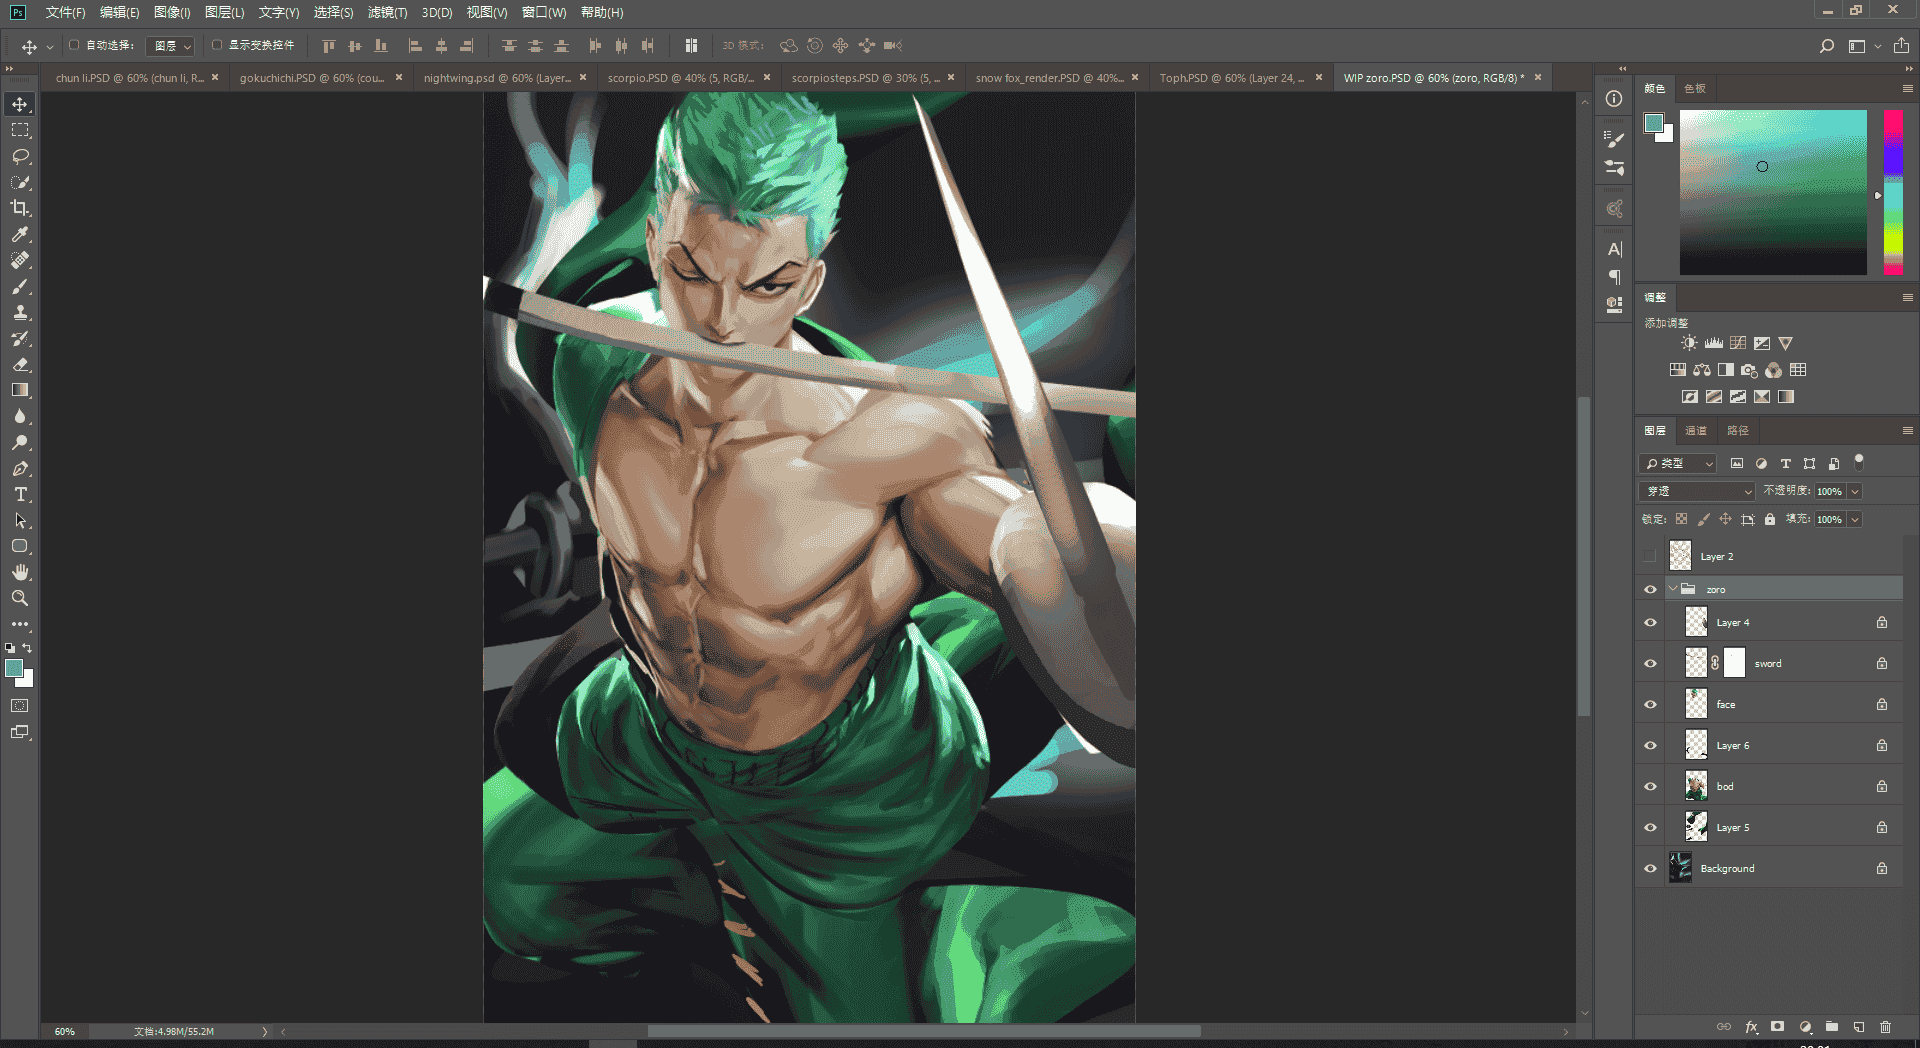Show the hidden Layer 2

1650,556
